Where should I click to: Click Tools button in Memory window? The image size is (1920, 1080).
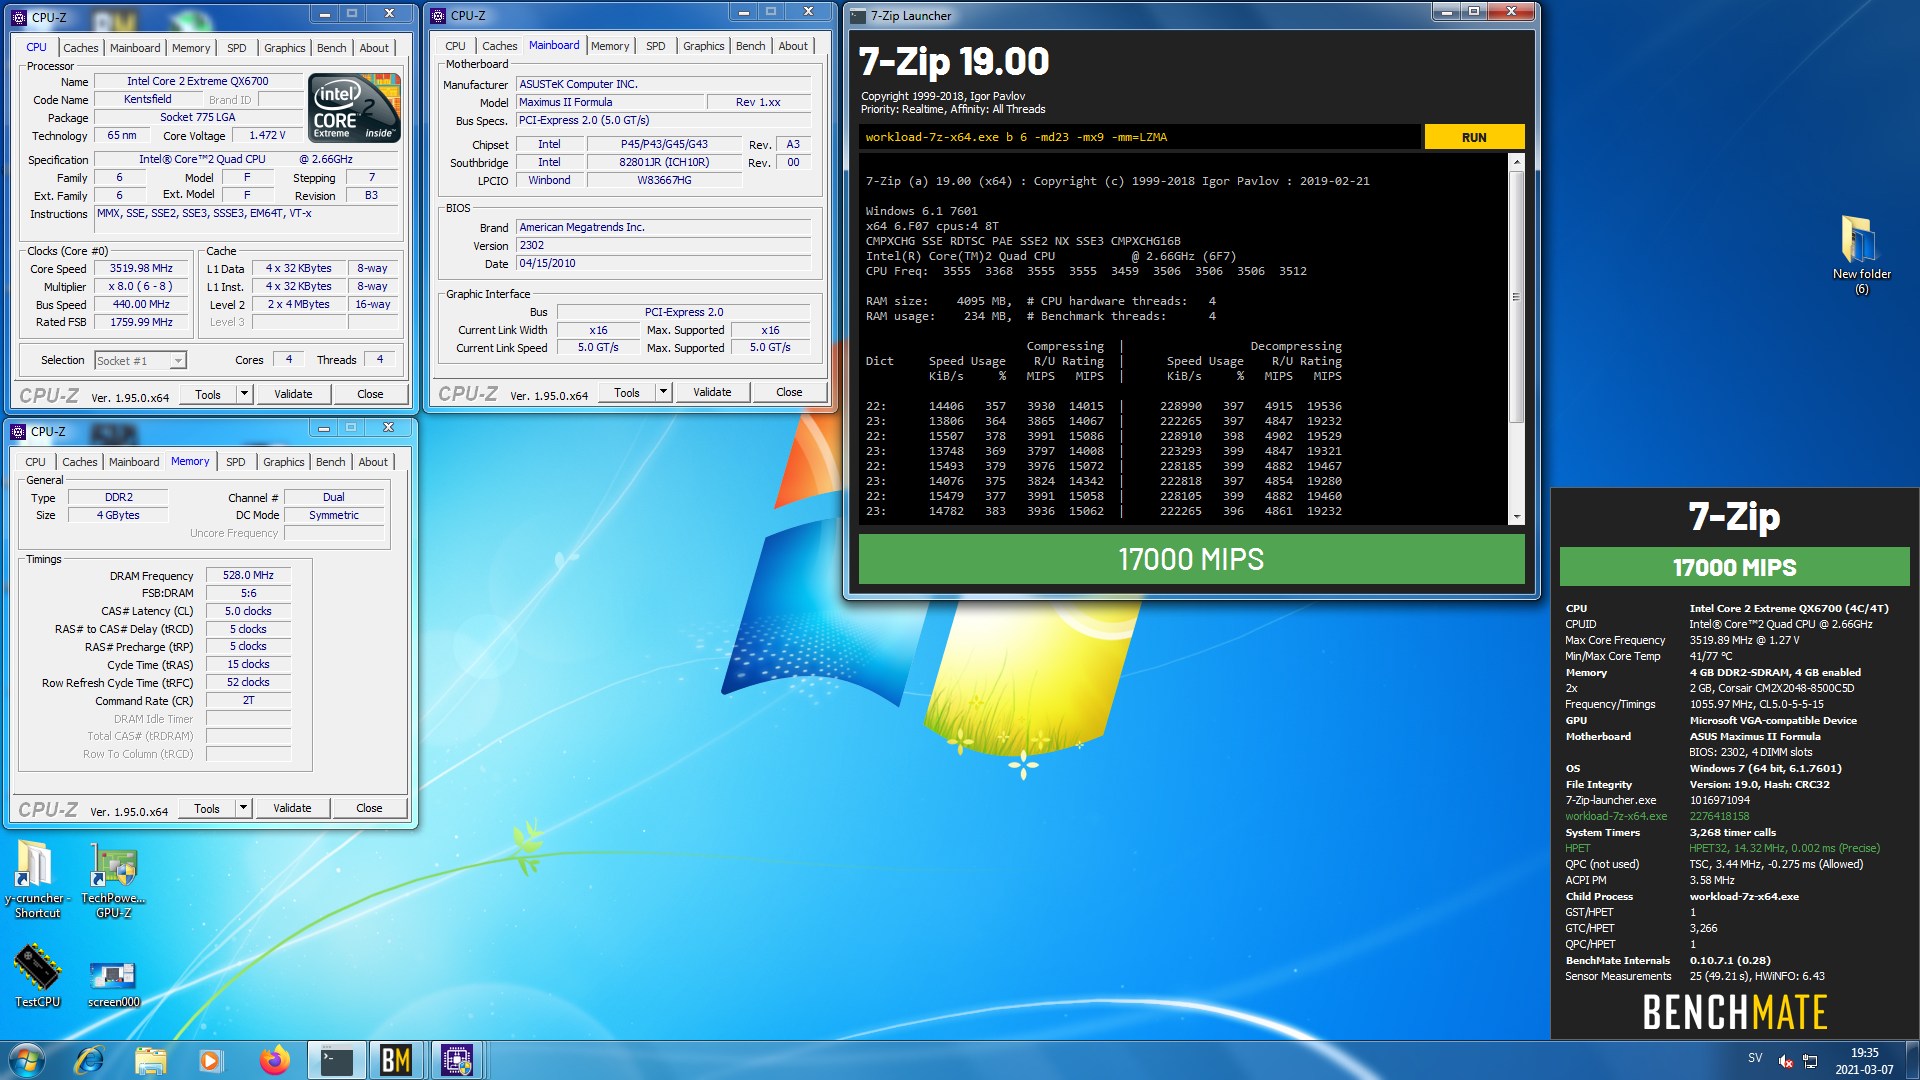coord(207,808)
